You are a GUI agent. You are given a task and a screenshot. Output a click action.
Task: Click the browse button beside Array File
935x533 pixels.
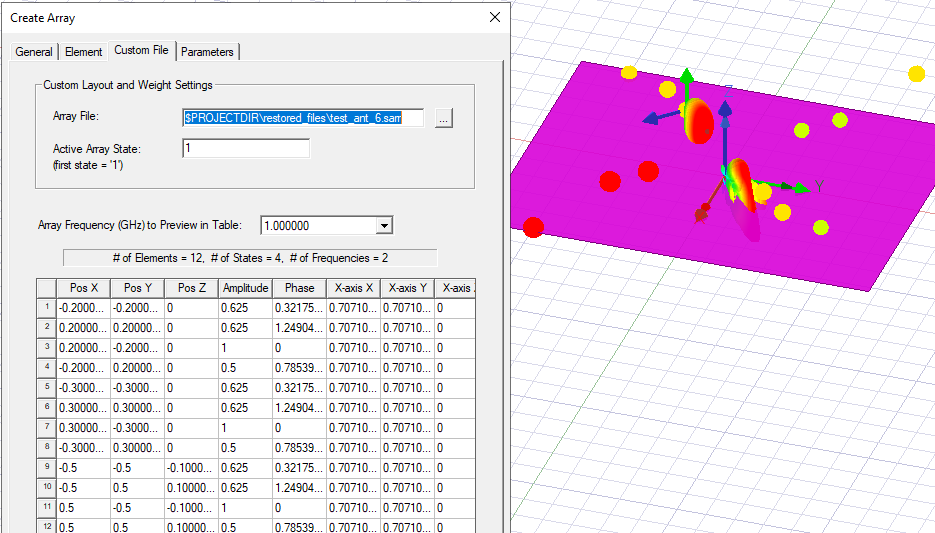pos(445,118)
